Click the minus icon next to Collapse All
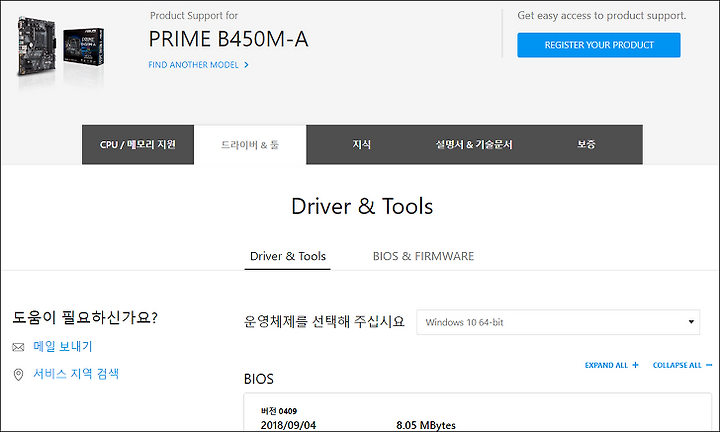This screenshot has height=432, width=720. [709, 365]
